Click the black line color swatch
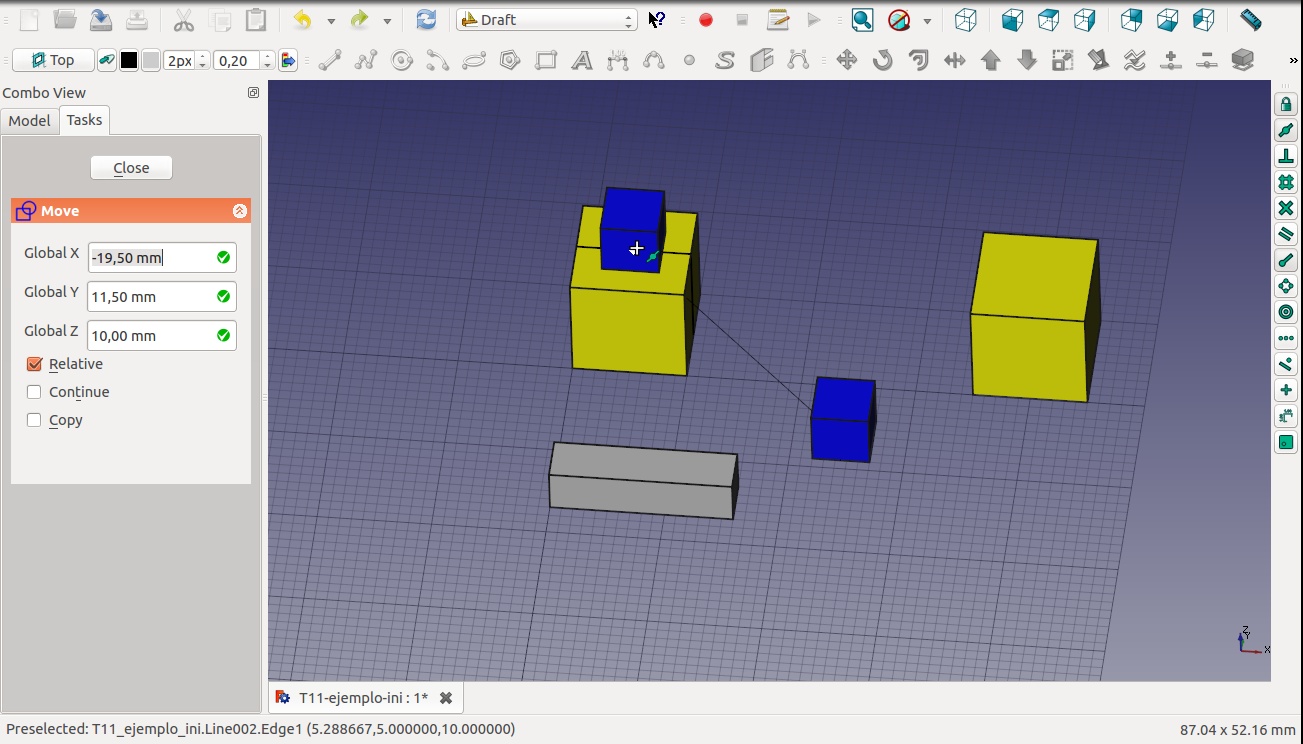Image resolution: width=1303 pixels, height=744 pixels. pyautogui.click(x=129, y=61)
